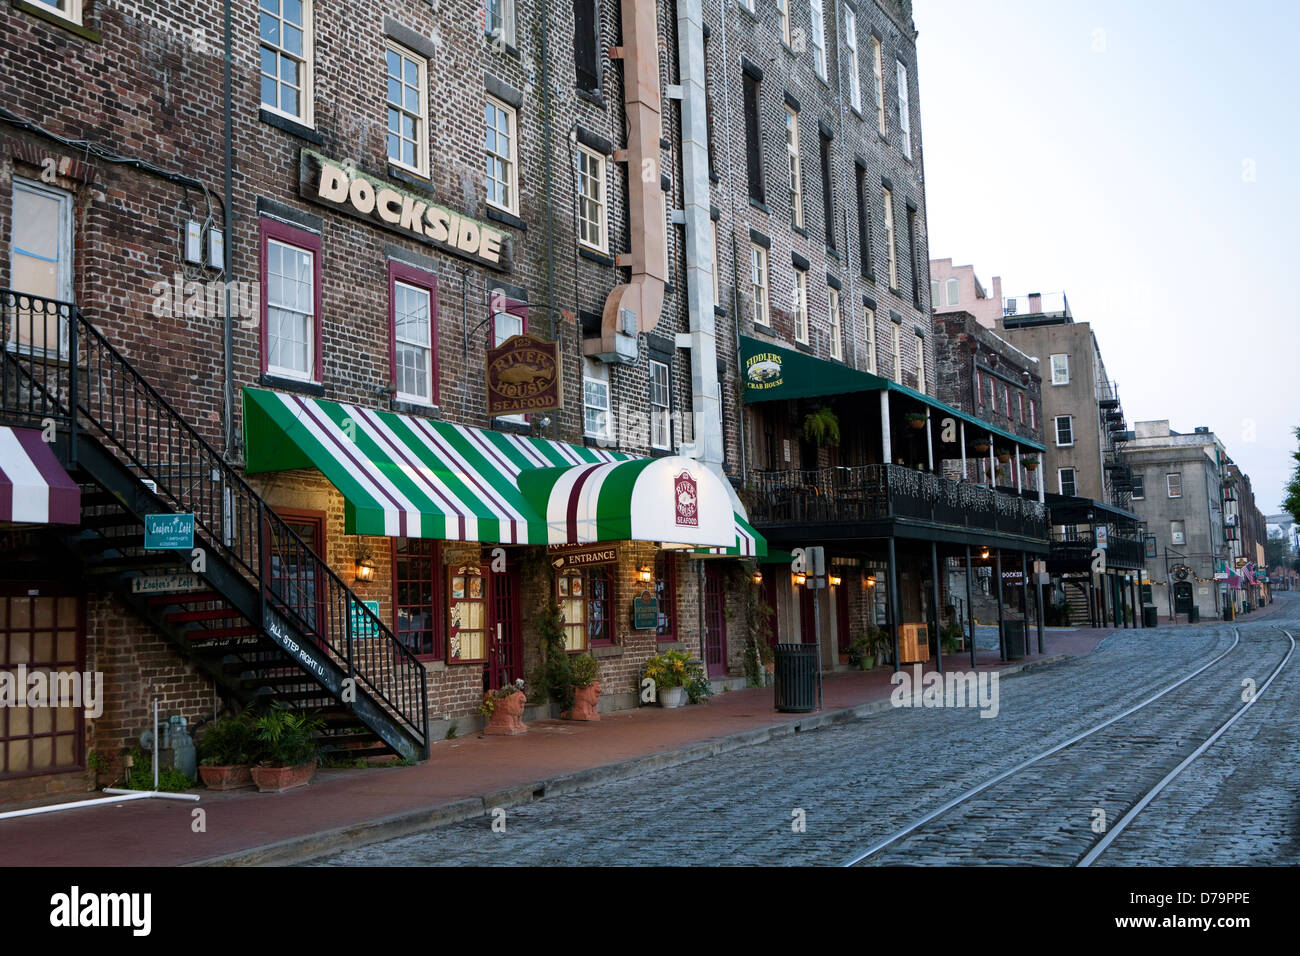
Task: Click the Fiddlers Crab House awning sign
Action: point(765,372)
